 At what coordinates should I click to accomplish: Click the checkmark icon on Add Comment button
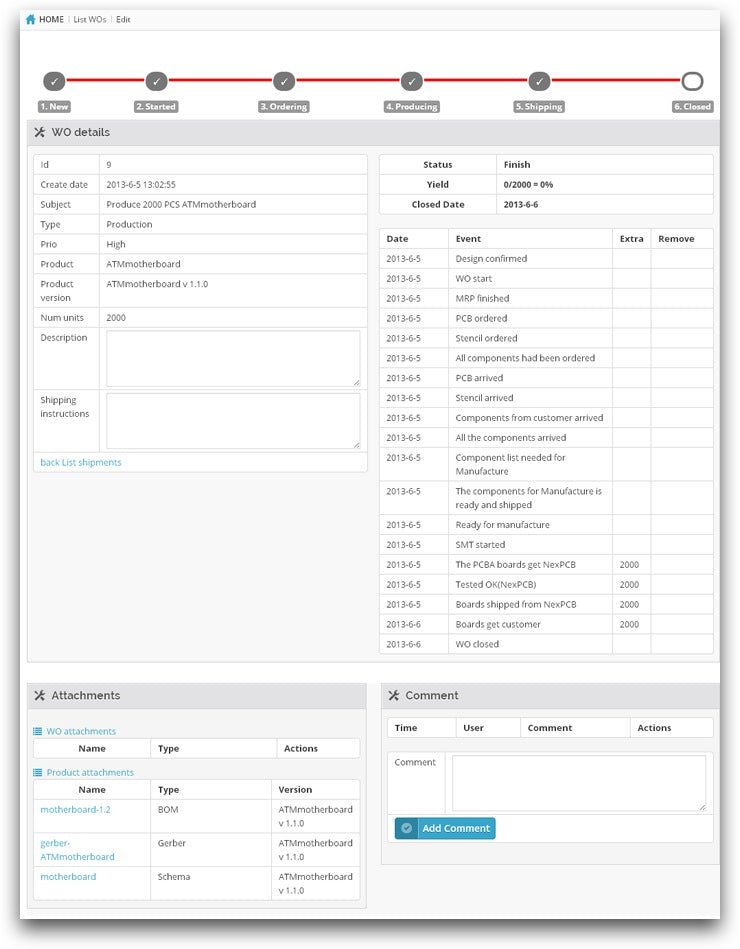coord(407,828)
